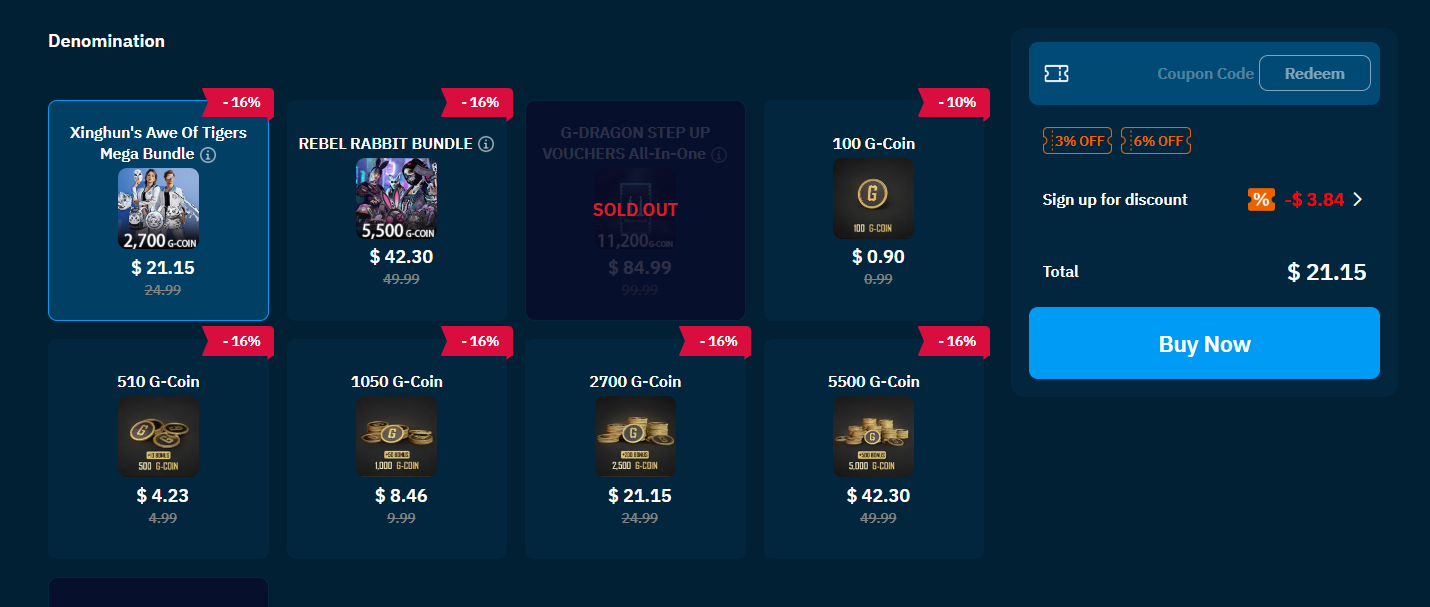Screen dimensions: 1430x607
Task: Click the Awe Of Tigers bundle artwork
Action: coord(158,208)
